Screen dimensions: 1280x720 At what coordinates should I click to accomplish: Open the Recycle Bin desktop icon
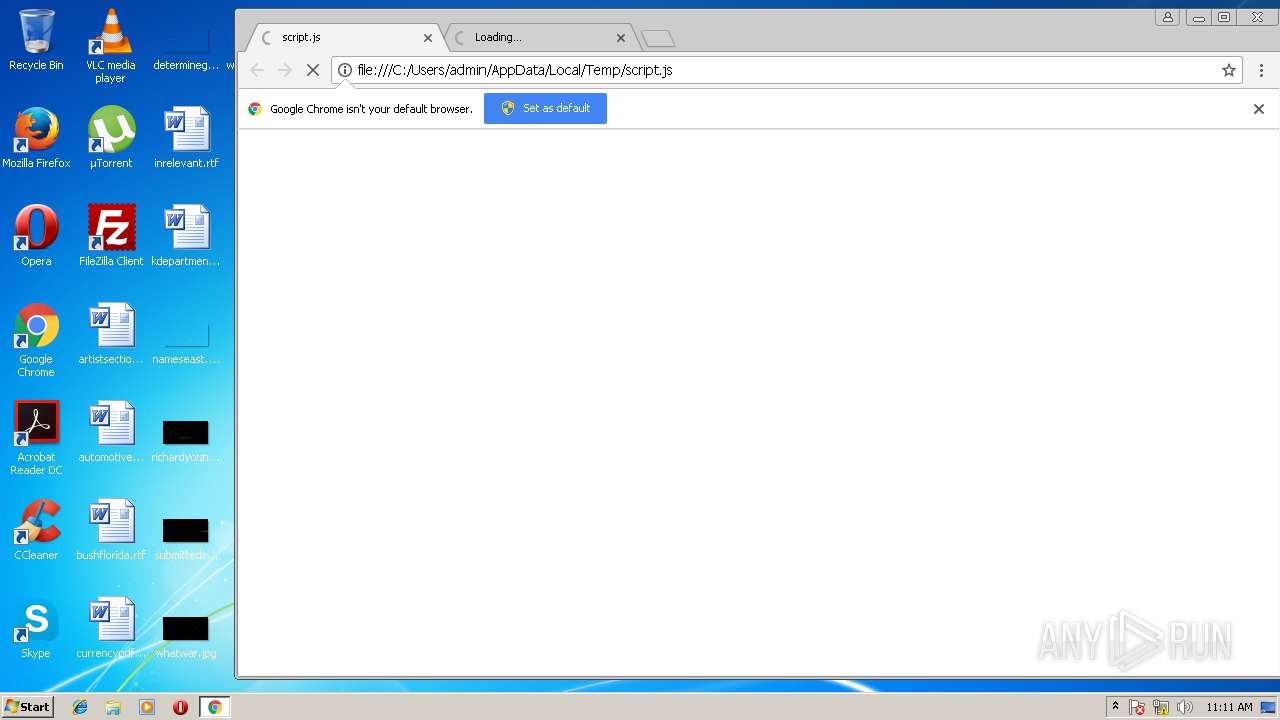pyautogui.click(x=36, y=40)
